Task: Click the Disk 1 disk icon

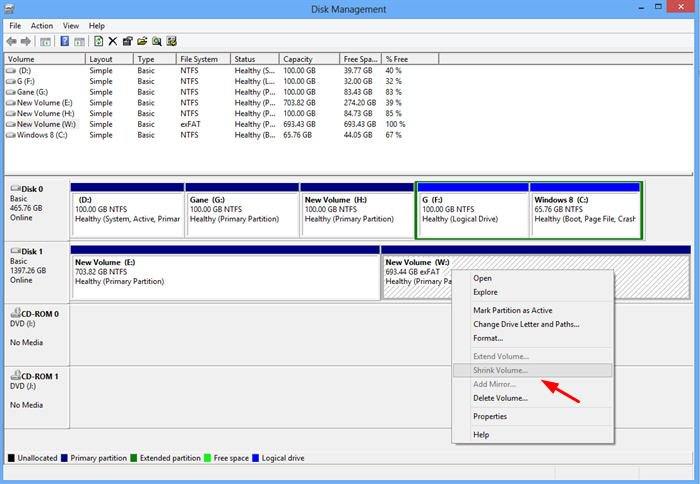Action: click(16, 251)
